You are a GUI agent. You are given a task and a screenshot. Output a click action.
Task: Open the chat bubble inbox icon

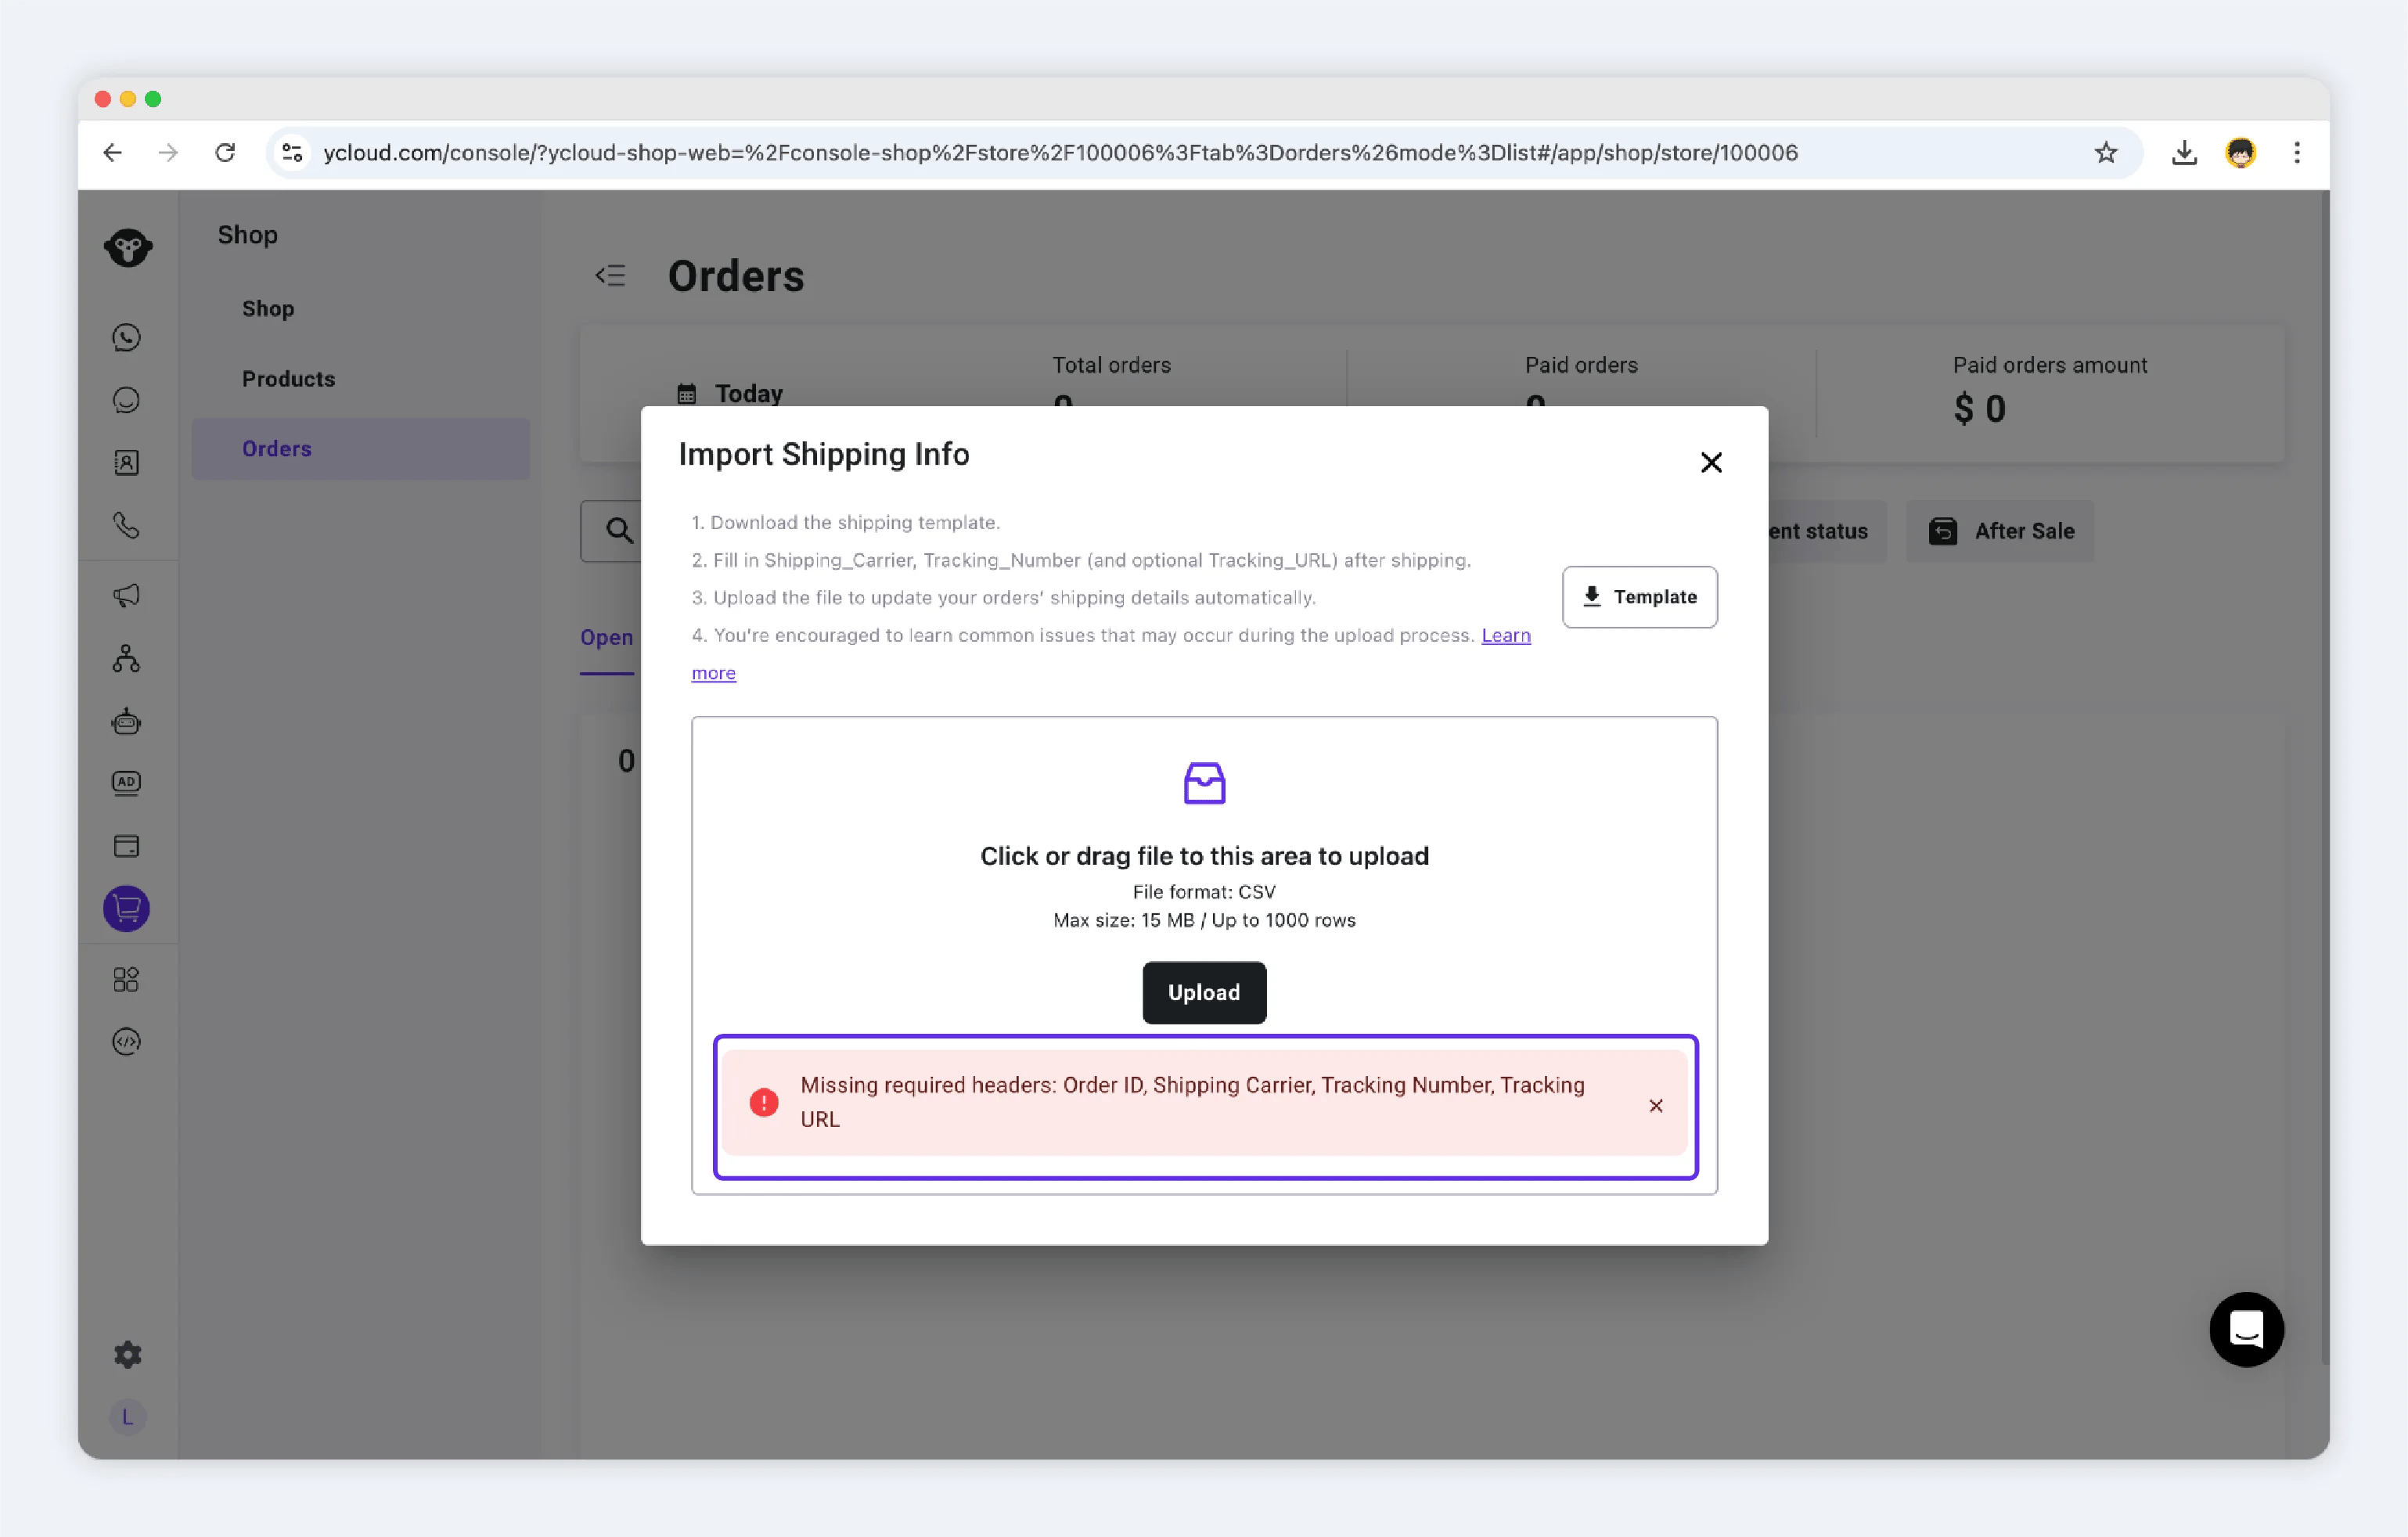pyautogui.click(x=127, y=400)
